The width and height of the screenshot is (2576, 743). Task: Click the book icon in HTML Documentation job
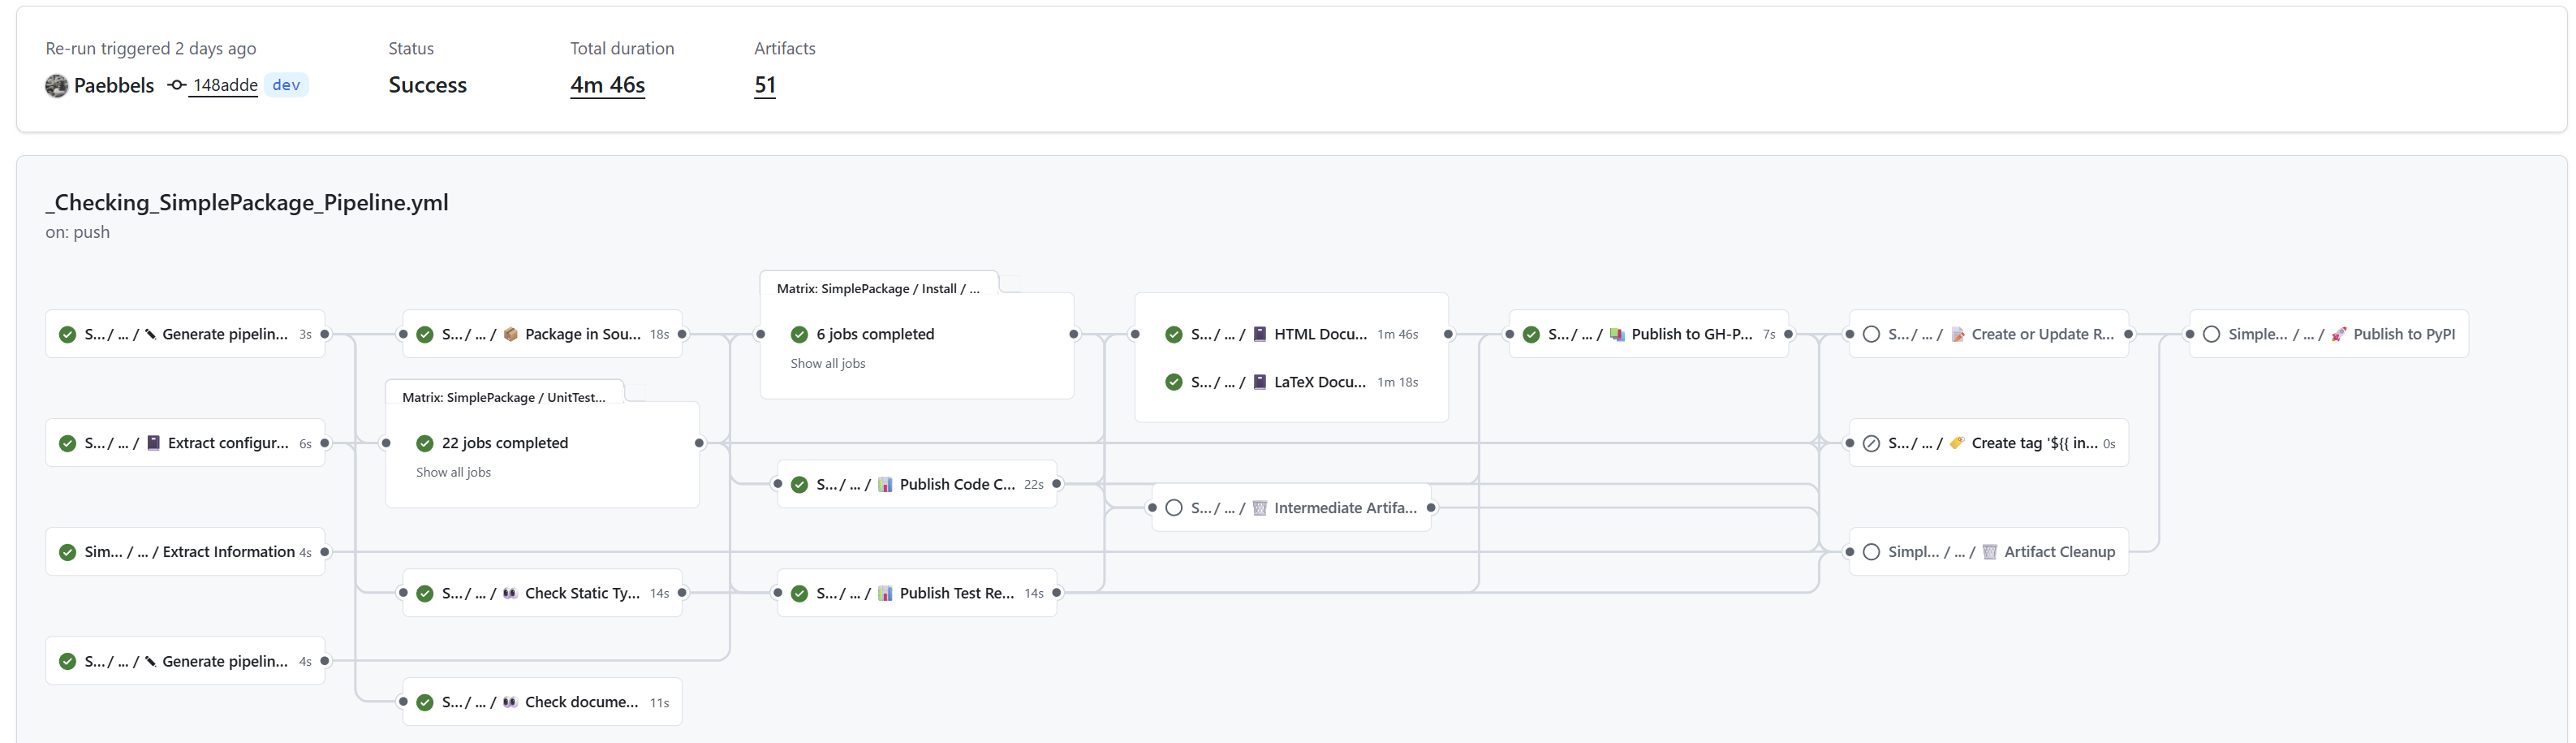point(1260,334)
